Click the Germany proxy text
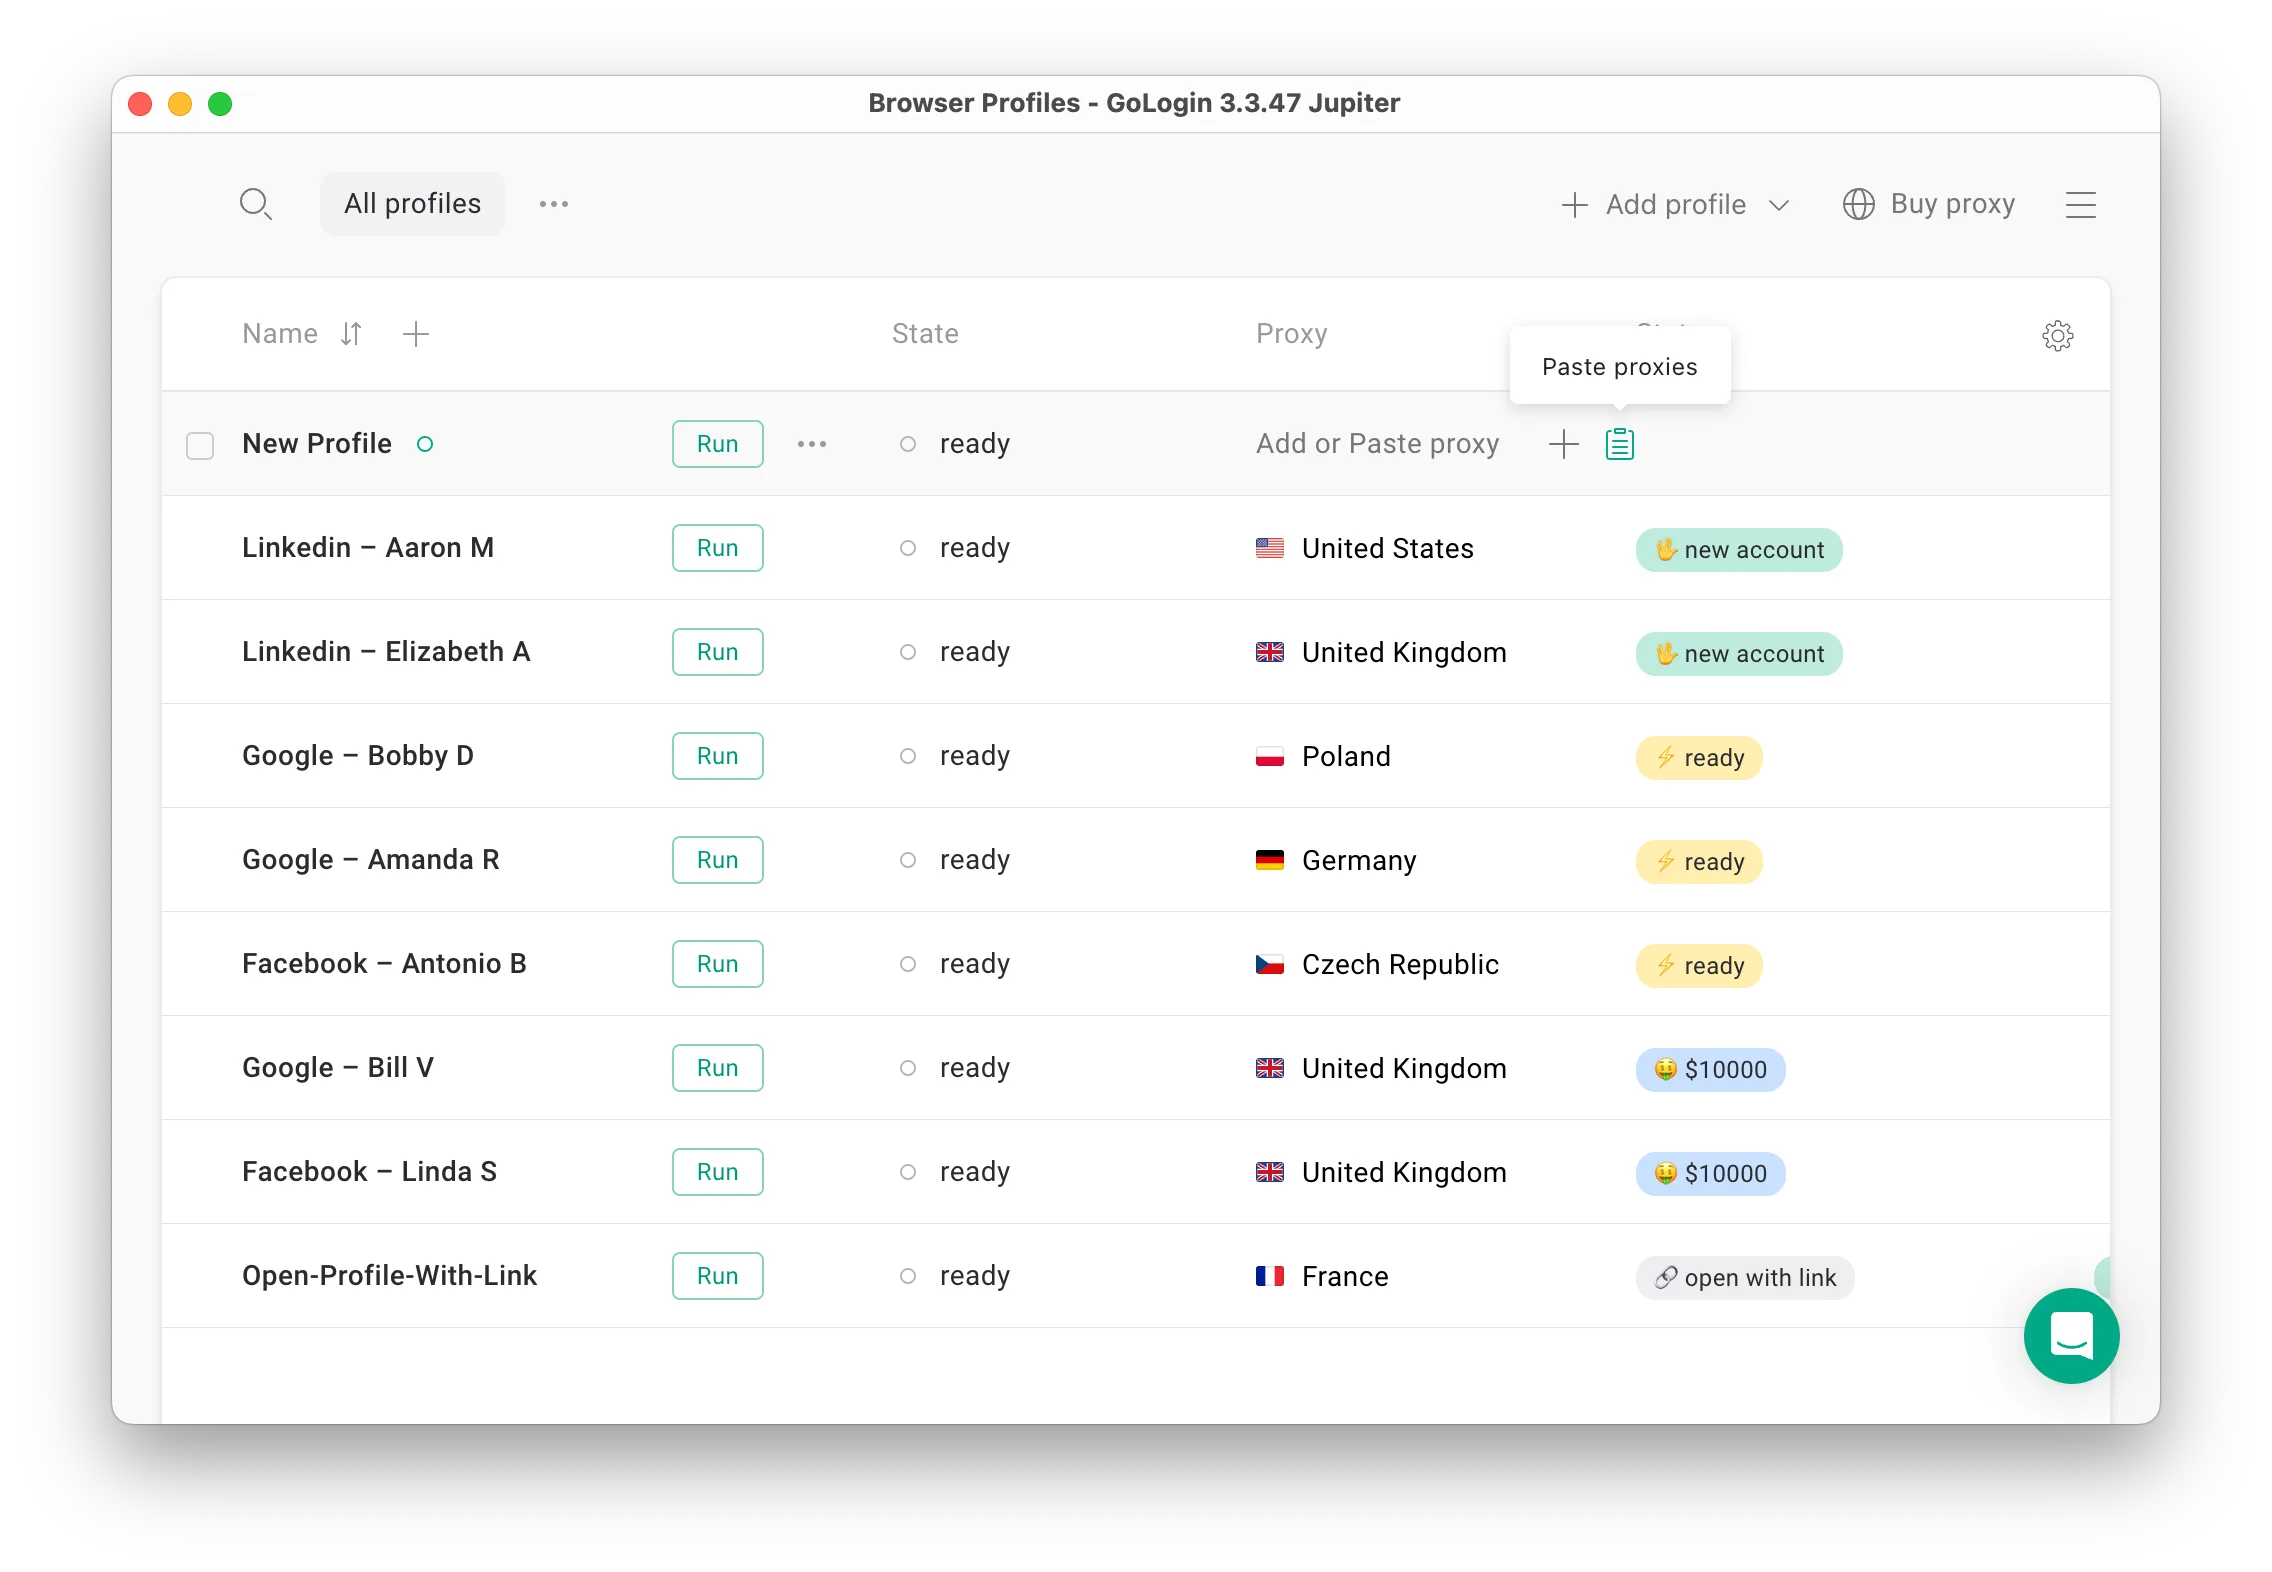Screen dimensions: 2272x1572 [1359, 860]
